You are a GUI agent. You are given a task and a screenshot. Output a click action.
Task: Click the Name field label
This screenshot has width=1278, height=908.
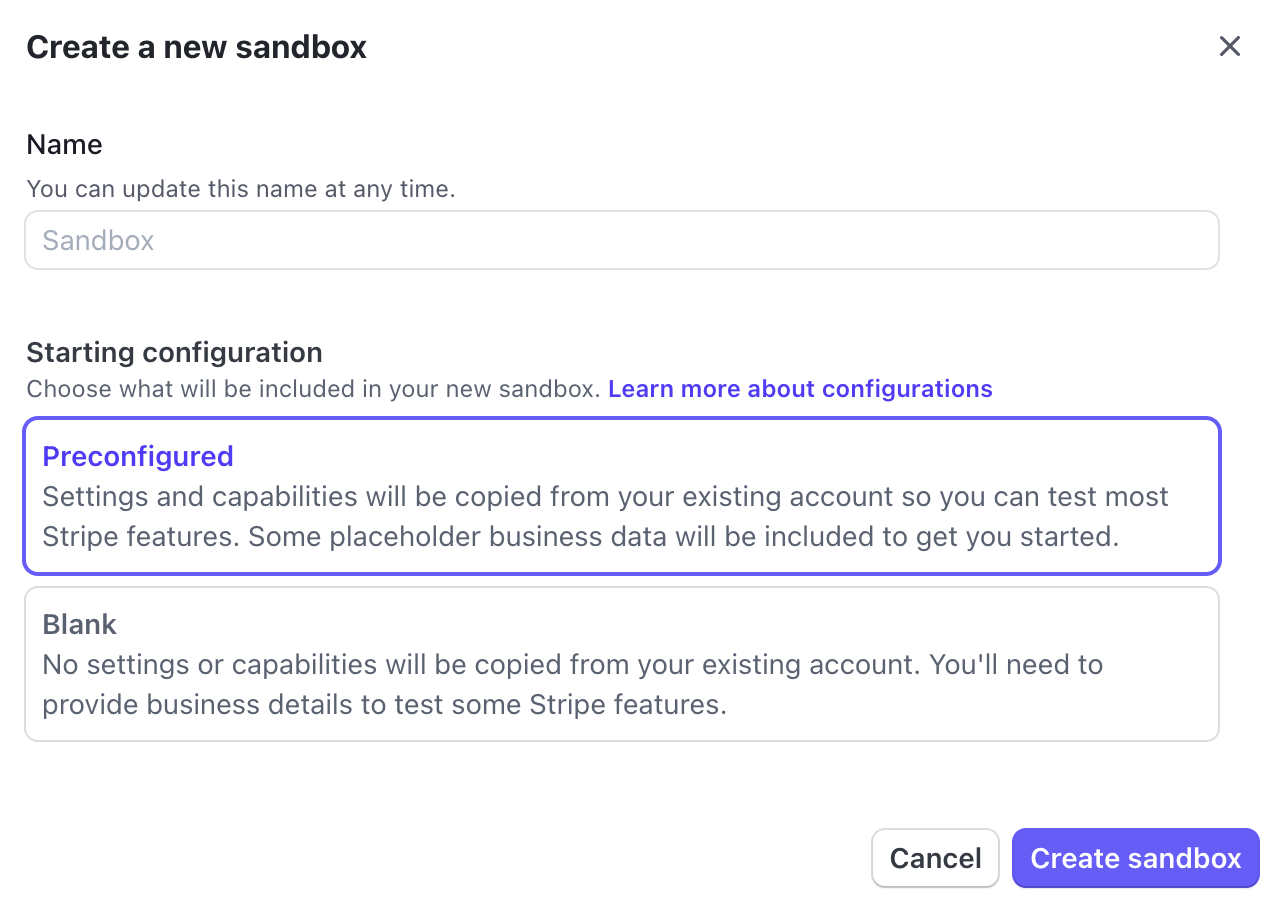64,145
